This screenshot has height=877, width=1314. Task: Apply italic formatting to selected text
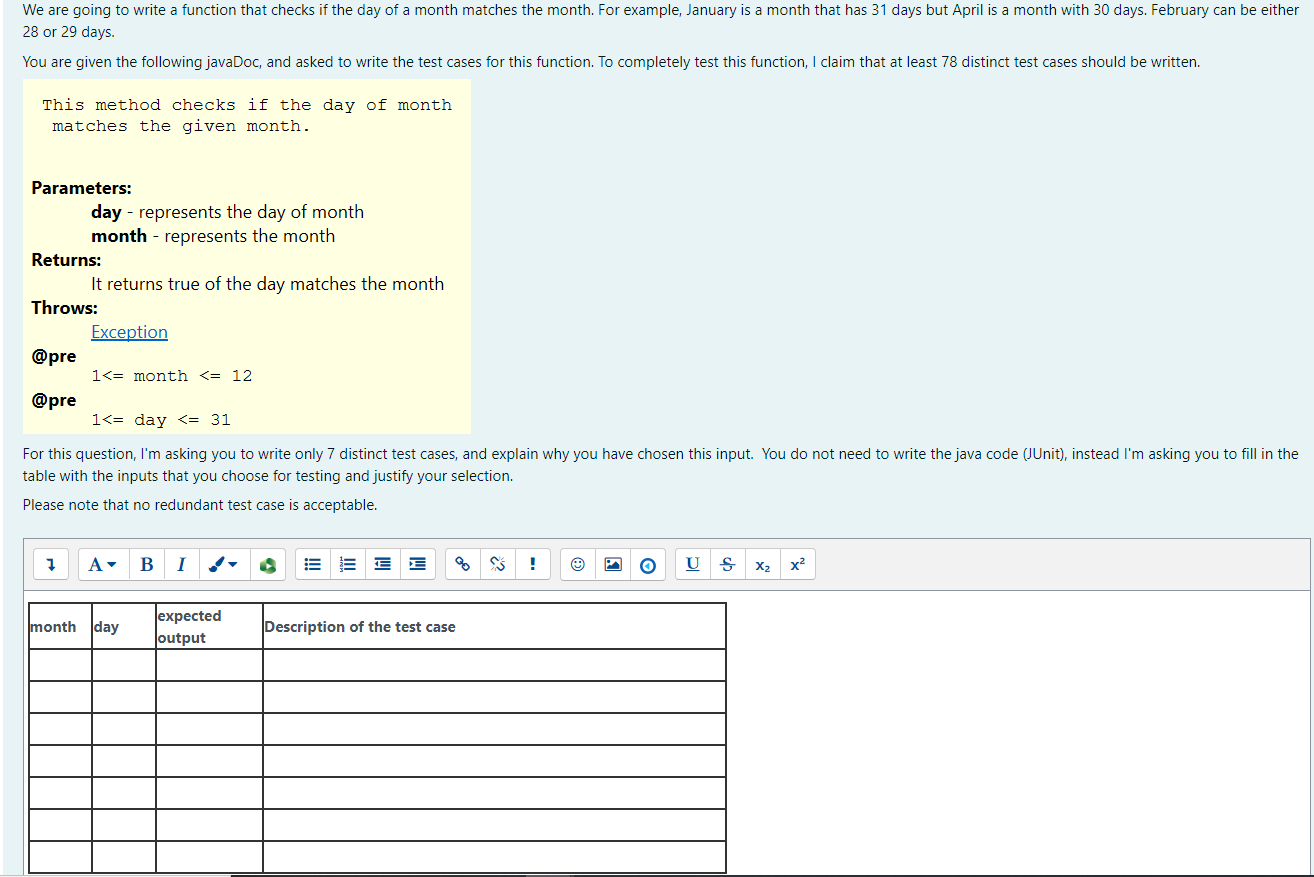pos(181,564)
